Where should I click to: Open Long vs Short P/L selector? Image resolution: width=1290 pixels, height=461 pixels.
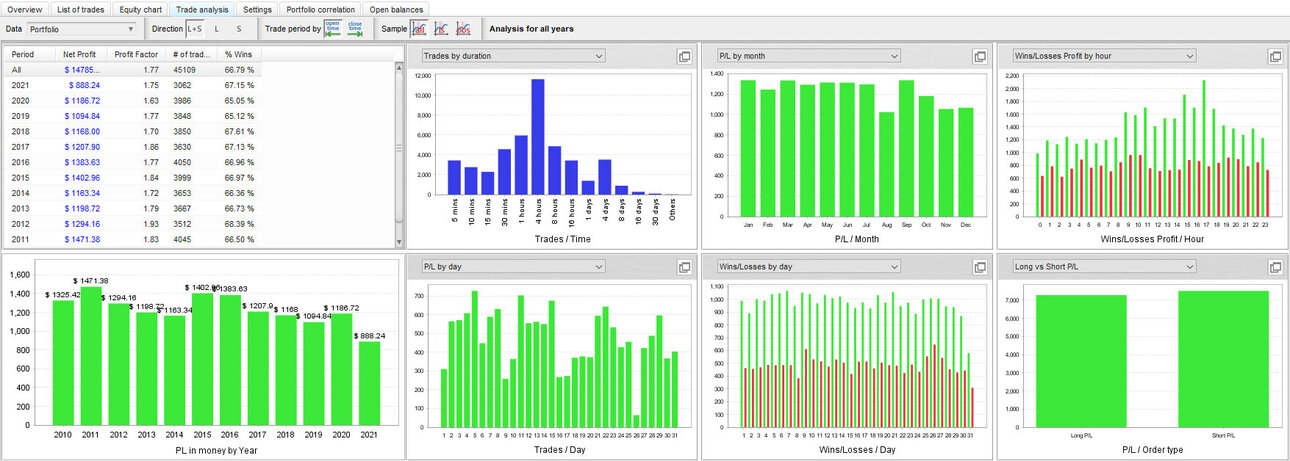tap(1104, 267)
